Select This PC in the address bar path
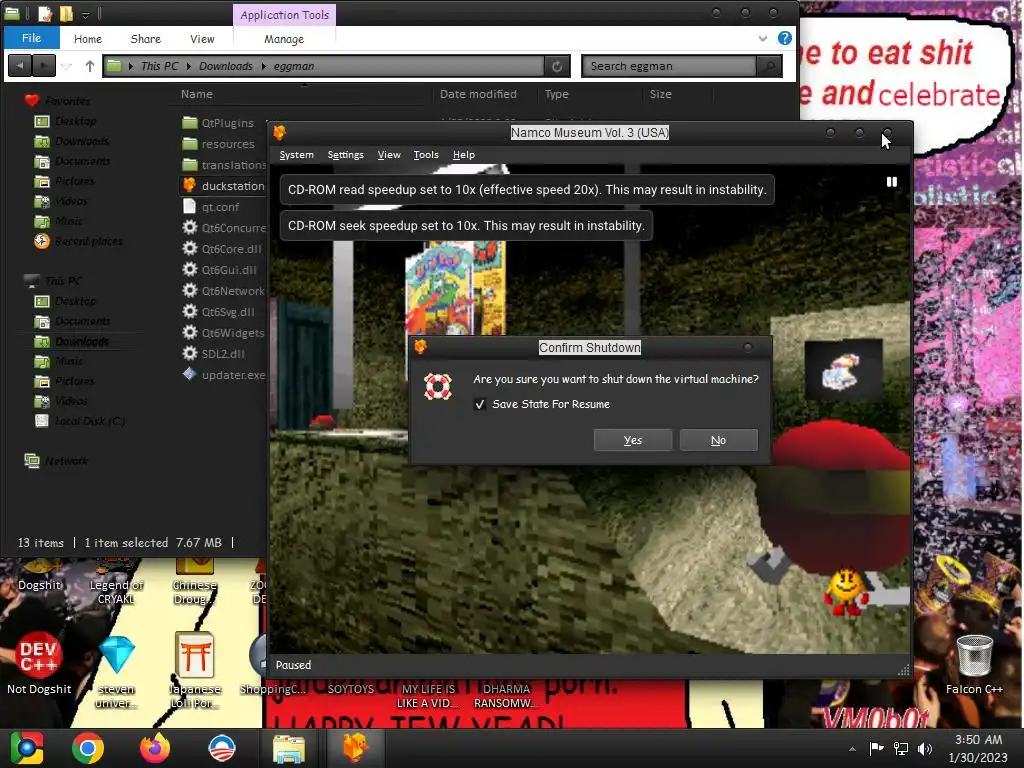The image size is (1024, 768). 159,66
